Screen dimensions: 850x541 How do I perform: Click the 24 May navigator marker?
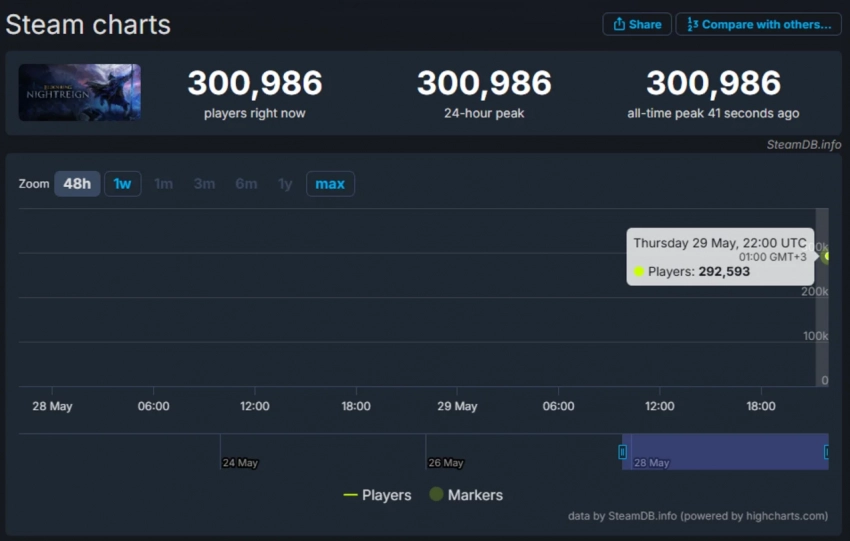click(x=240, y=463)
